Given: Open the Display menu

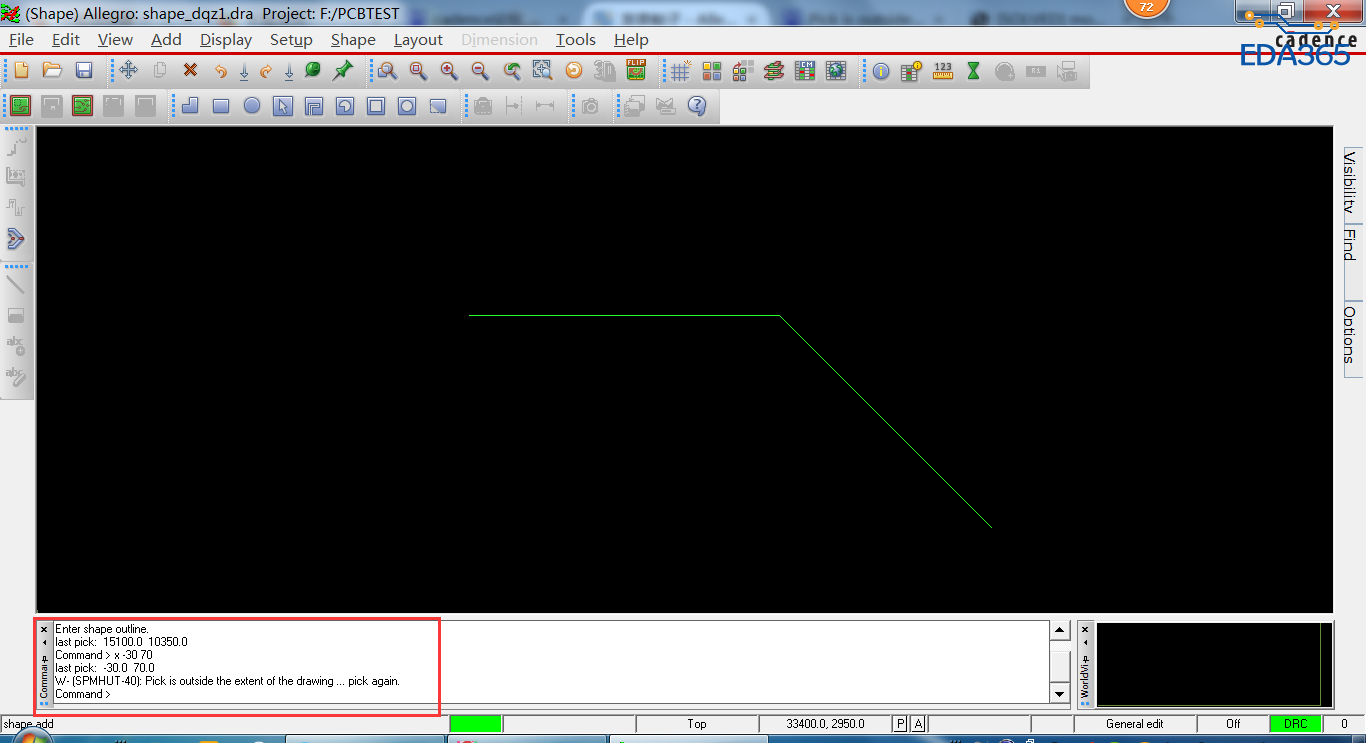Looking at the screenshot, I should tap(226, 40).
